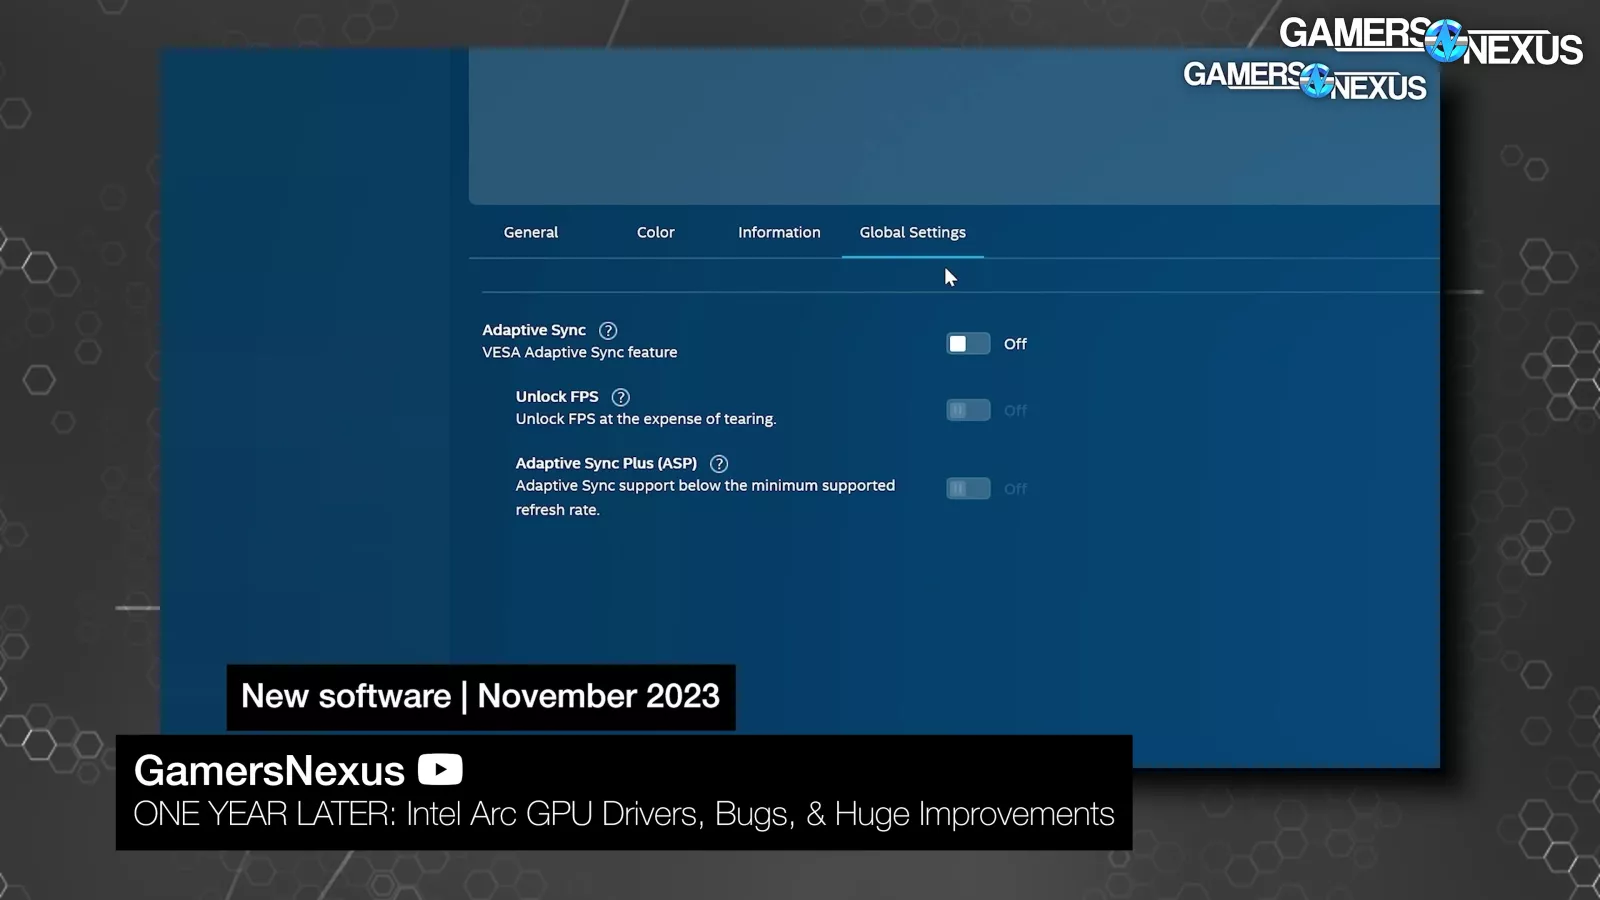Screen dimensions: 1600x900
Task: Click the Adaptive Sync Plus (ASP) label
Action: (606, 464)
